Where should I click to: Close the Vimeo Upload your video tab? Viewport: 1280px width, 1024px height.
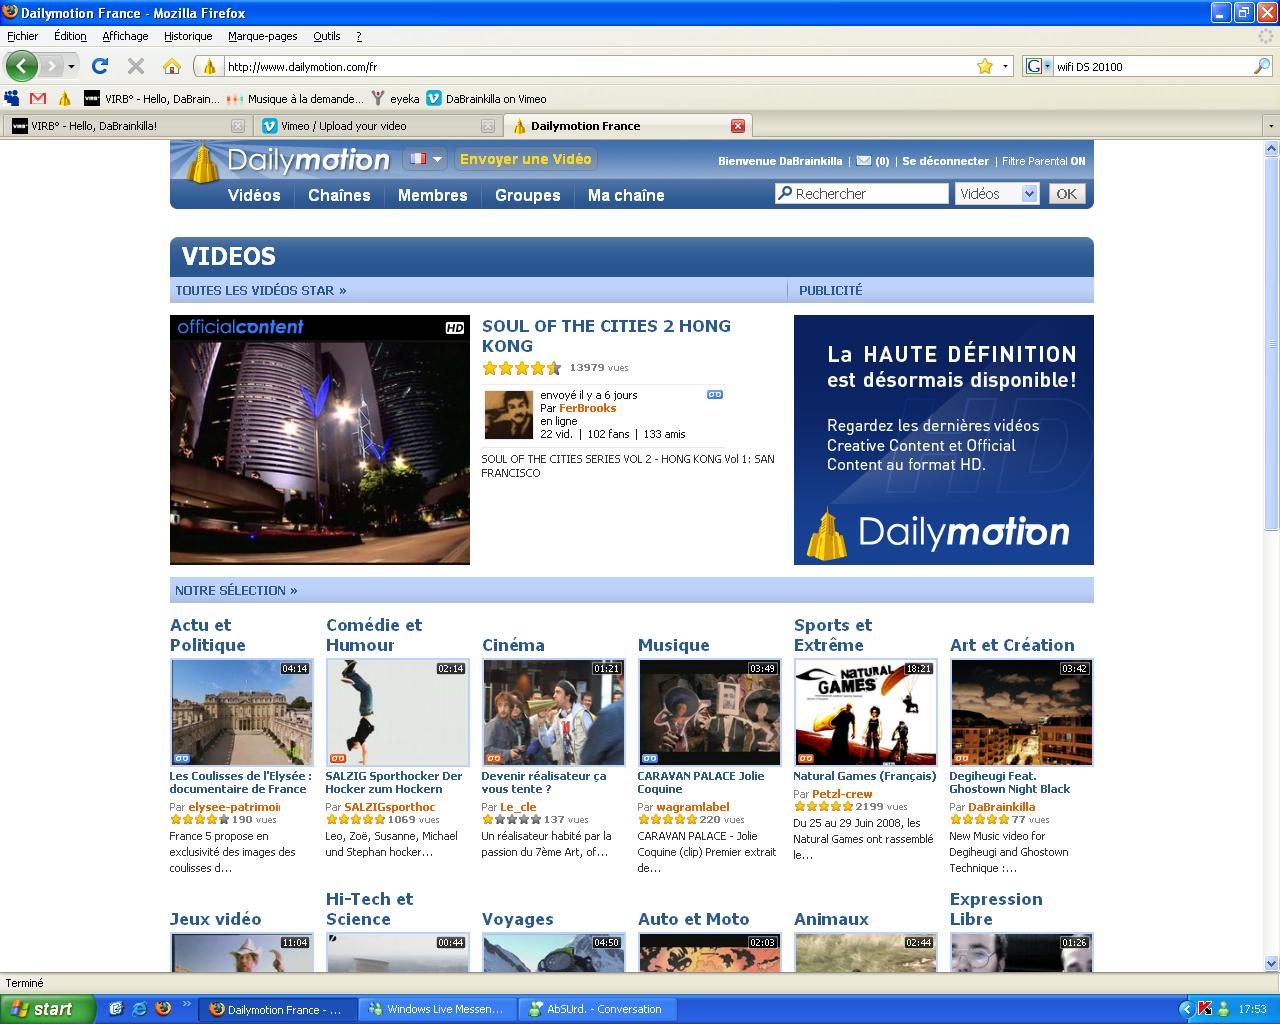pyautogui.click(x=488, y=126)
